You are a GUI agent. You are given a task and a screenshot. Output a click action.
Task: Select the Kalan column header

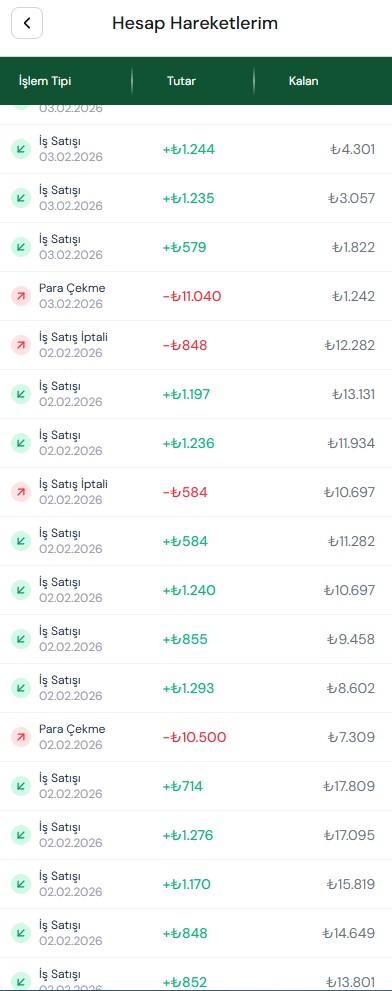click(303, 81)
